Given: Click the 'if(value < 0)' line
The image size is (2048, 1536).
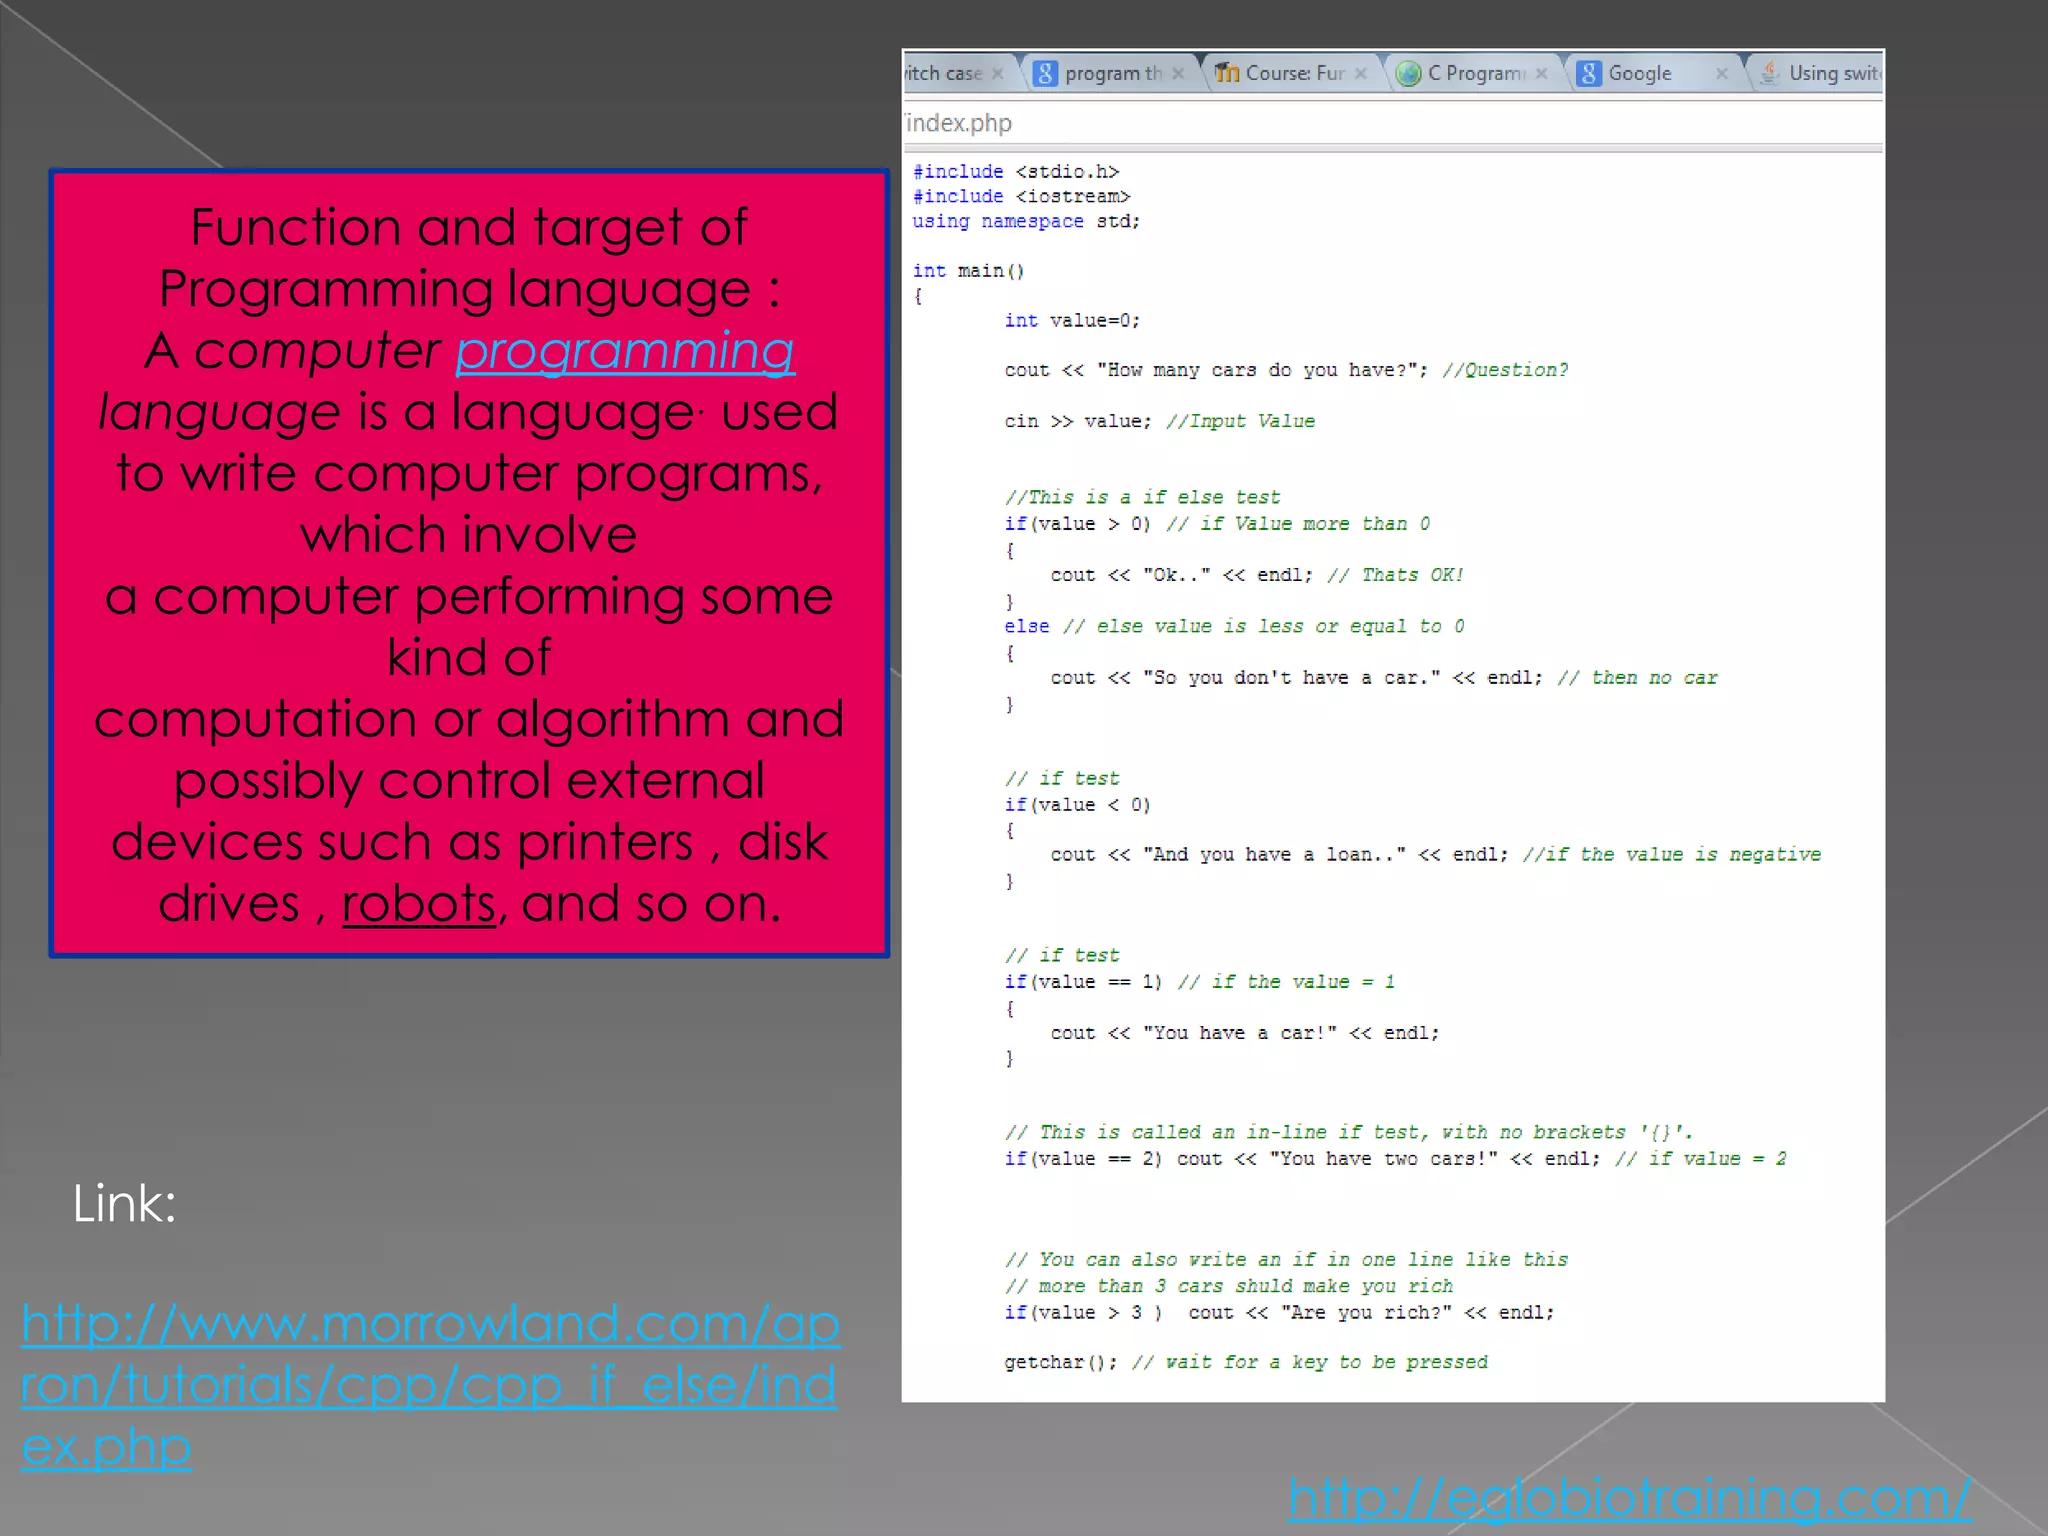Looking at the screenshot, I should point(1077,805).
